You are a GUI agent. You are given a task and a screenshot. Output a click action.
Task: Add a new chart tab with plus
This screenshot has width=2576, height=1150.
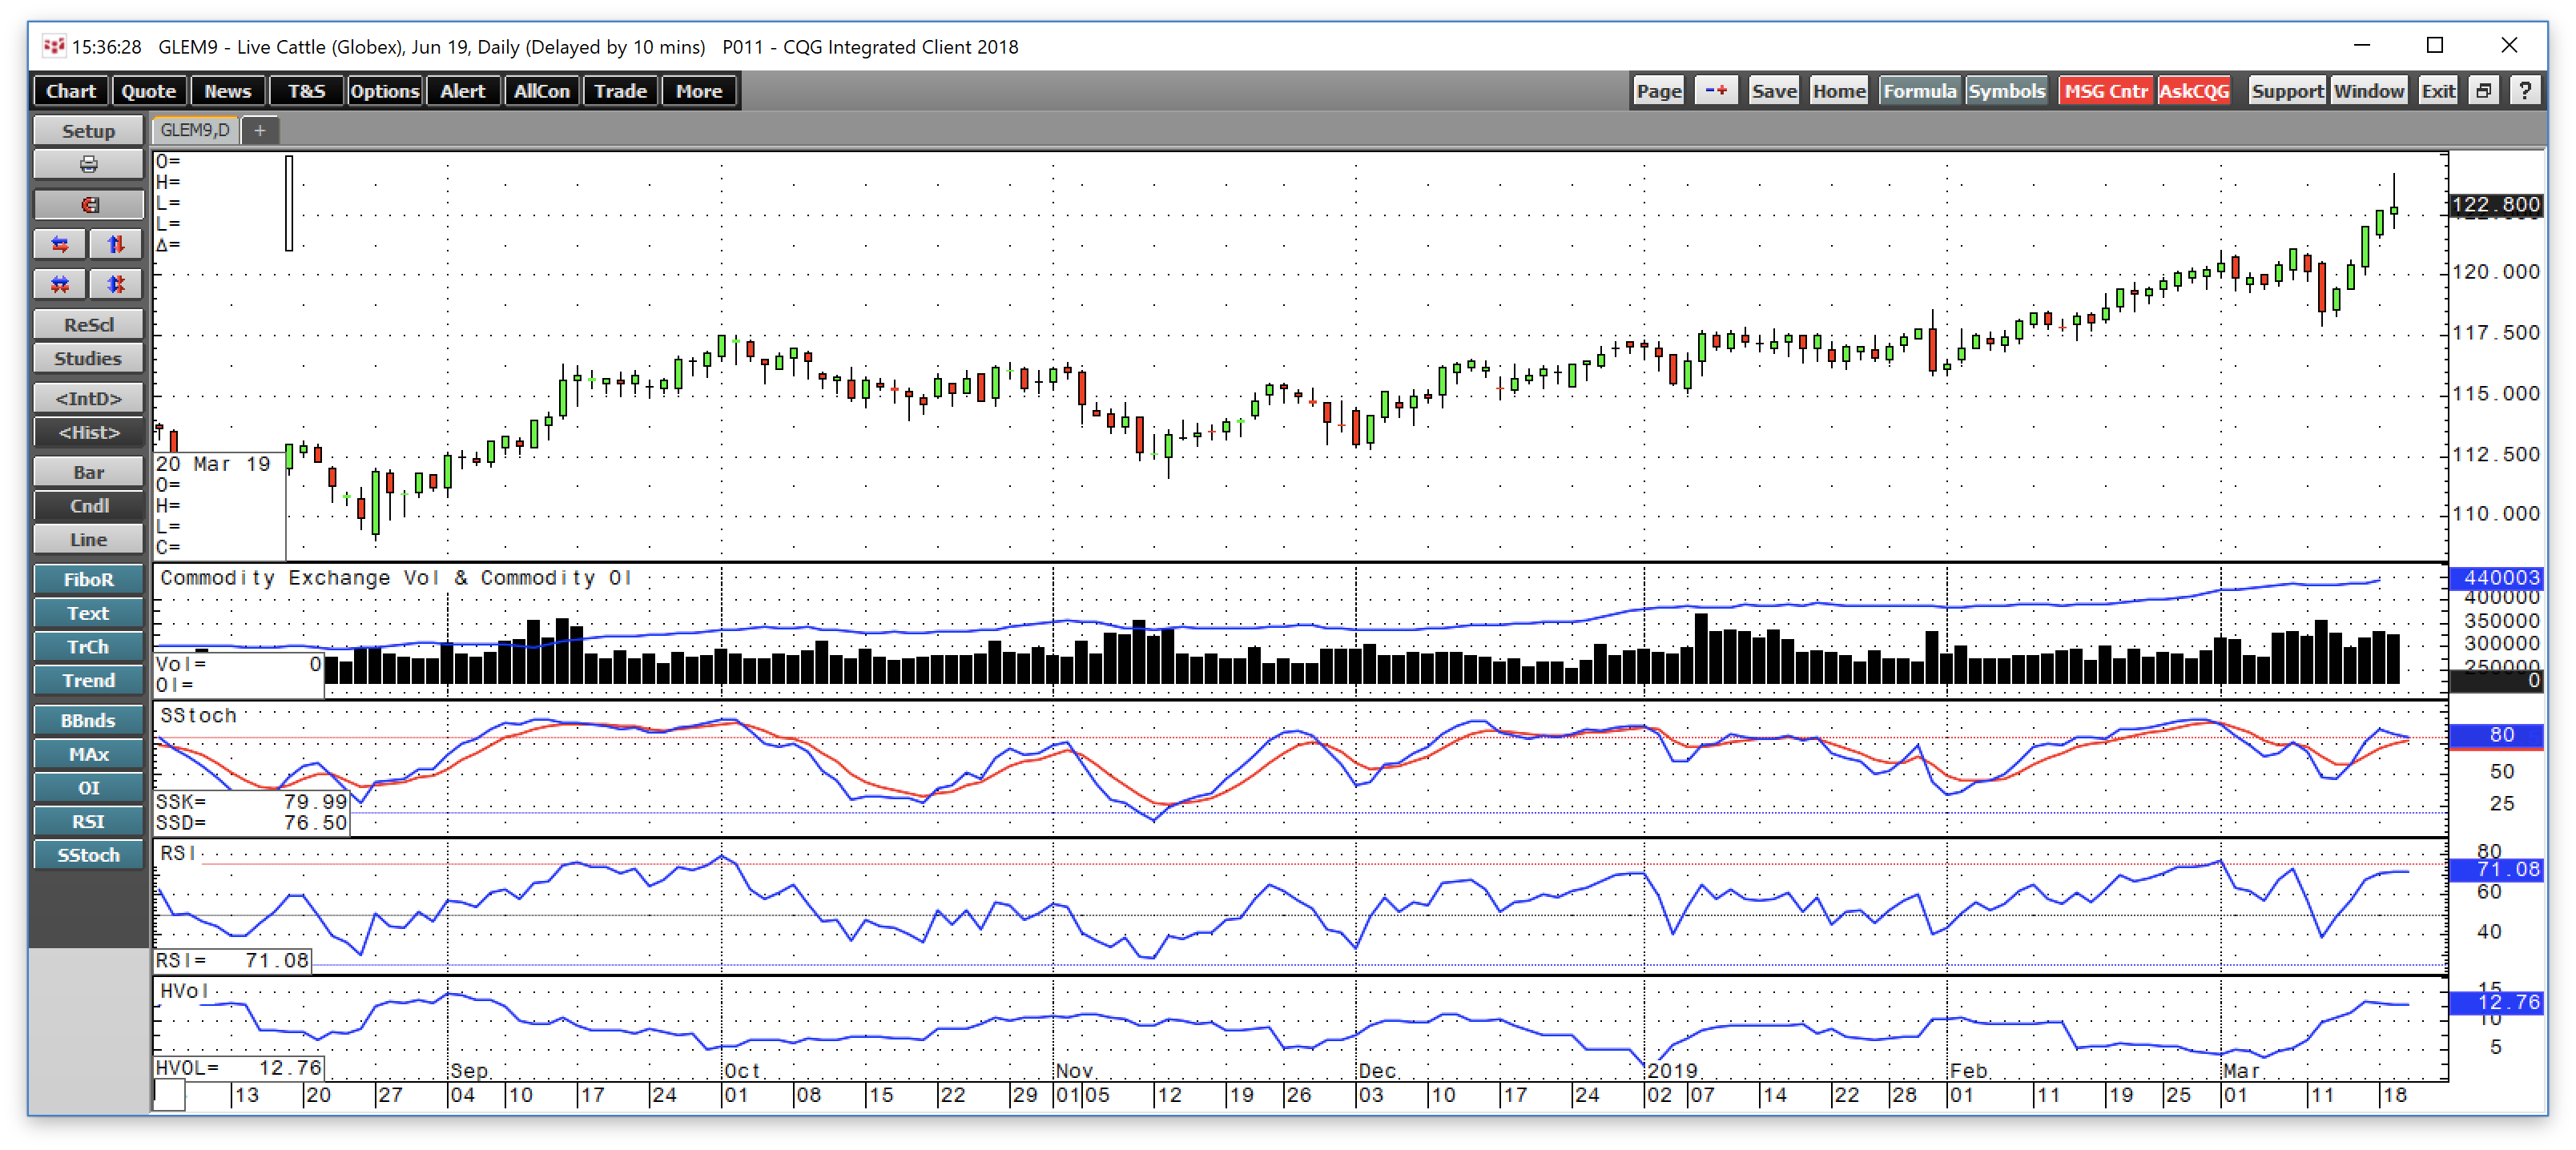260,130
